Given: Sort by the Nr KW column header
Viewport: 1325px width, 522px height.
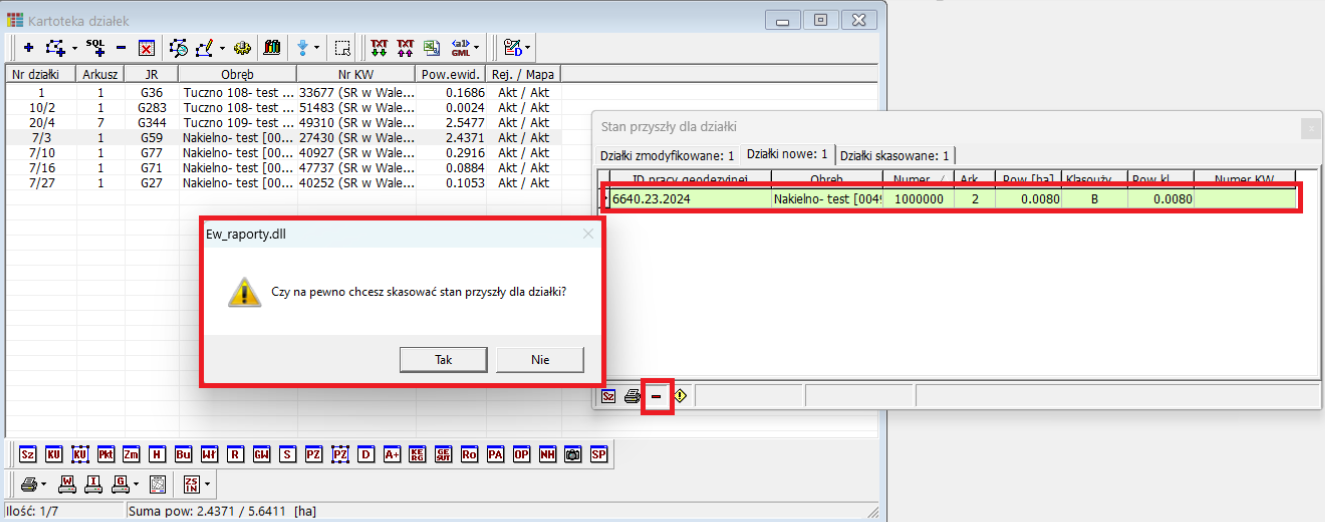Looking at the screenshot, I should (356, 74).
